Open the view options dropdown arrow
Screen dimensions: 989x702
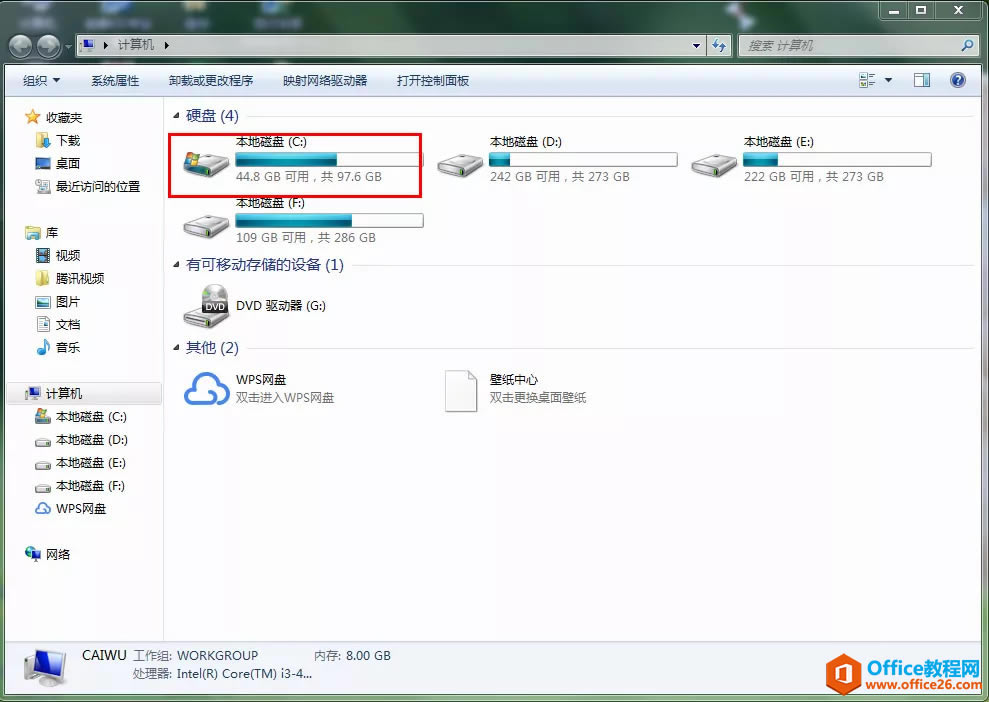[x=888, y=80]
